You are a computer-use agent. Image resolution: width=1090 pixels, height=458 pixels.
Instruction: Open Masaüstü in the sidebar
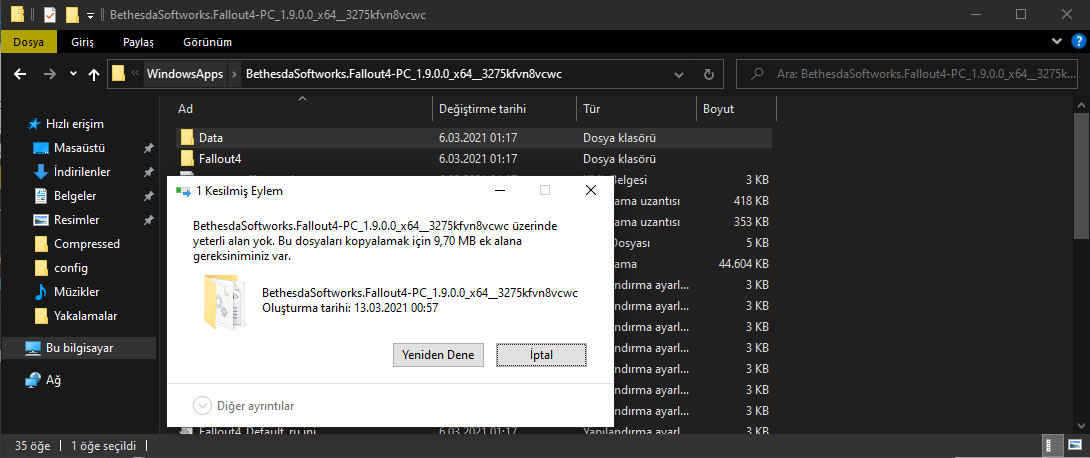(x=79, y=148)
